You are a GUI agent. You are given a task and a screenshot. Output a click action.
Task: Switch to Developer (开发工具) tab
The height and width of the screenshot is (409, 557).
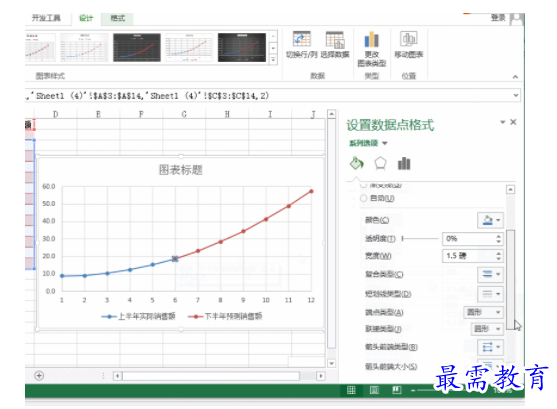(46, 18)
